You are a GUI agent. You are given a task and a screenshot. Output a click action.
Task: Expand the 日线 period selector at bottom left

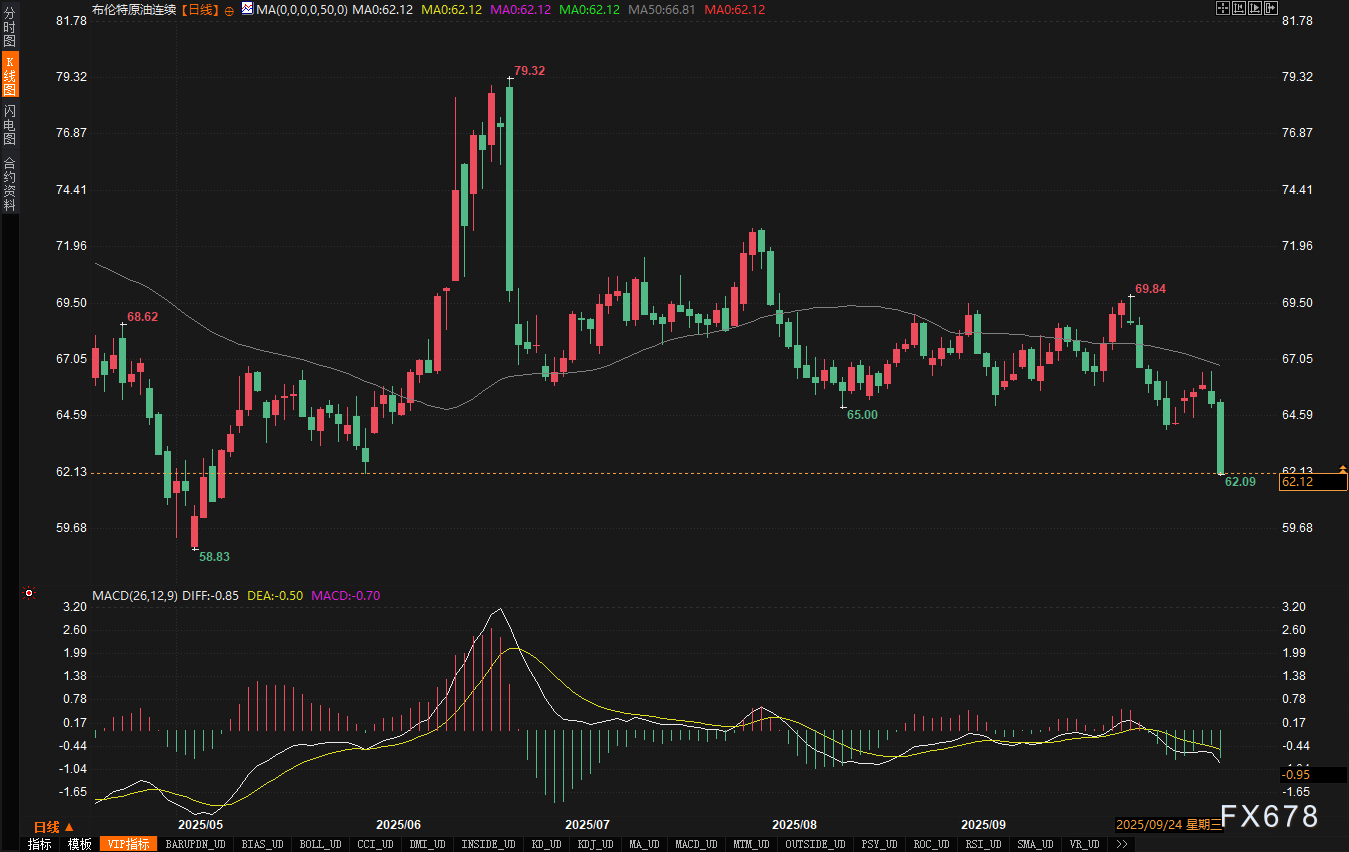(54, 827)
